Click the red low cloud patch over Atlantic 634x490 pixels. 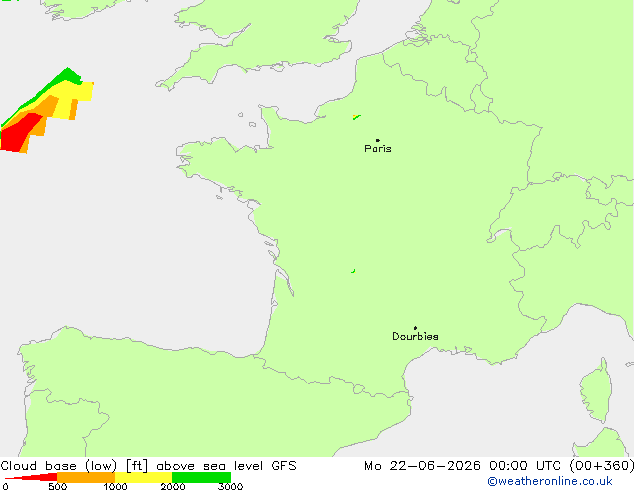pyautogui.click(x=18, y=133)
